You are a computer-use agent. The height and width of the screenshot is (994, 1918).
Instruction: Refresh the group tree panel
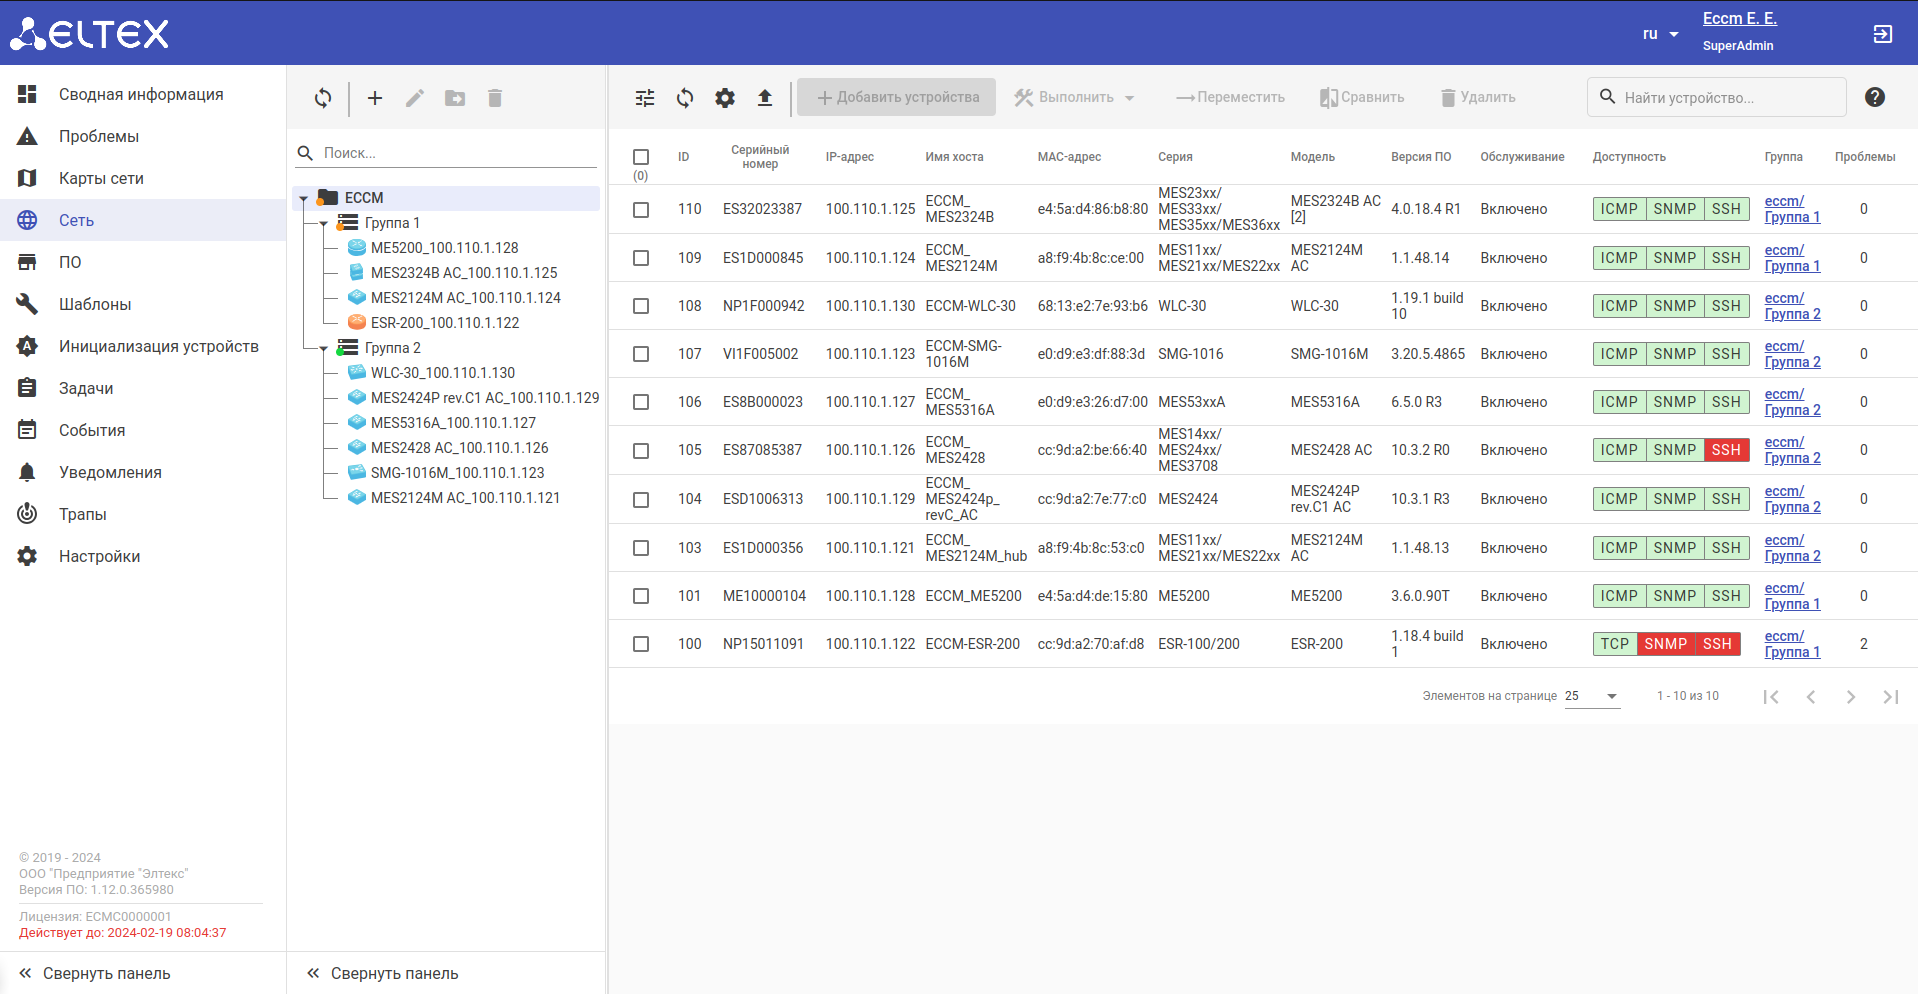323,98
